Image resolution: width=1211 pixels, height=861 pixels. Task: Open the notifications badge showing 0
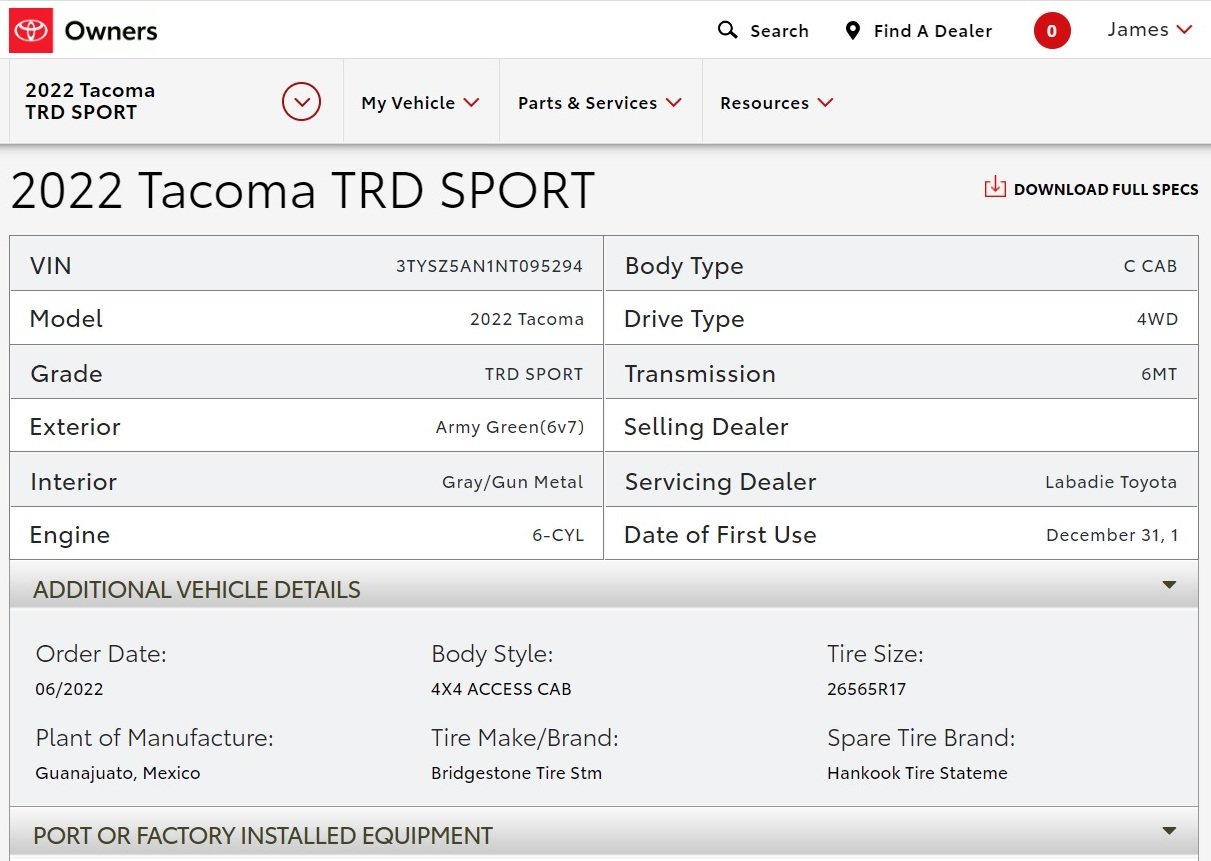point(1052,30)
